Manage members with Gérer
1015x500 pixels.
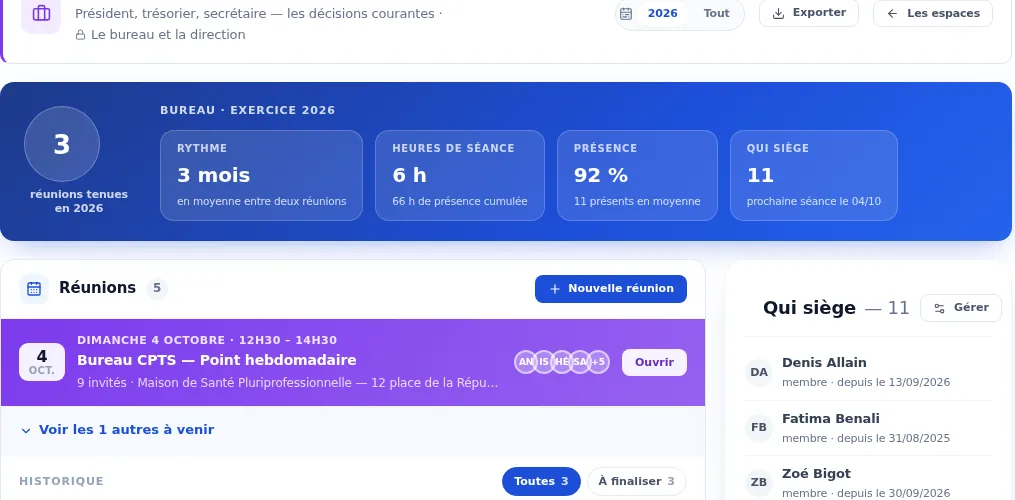point(961,308)
